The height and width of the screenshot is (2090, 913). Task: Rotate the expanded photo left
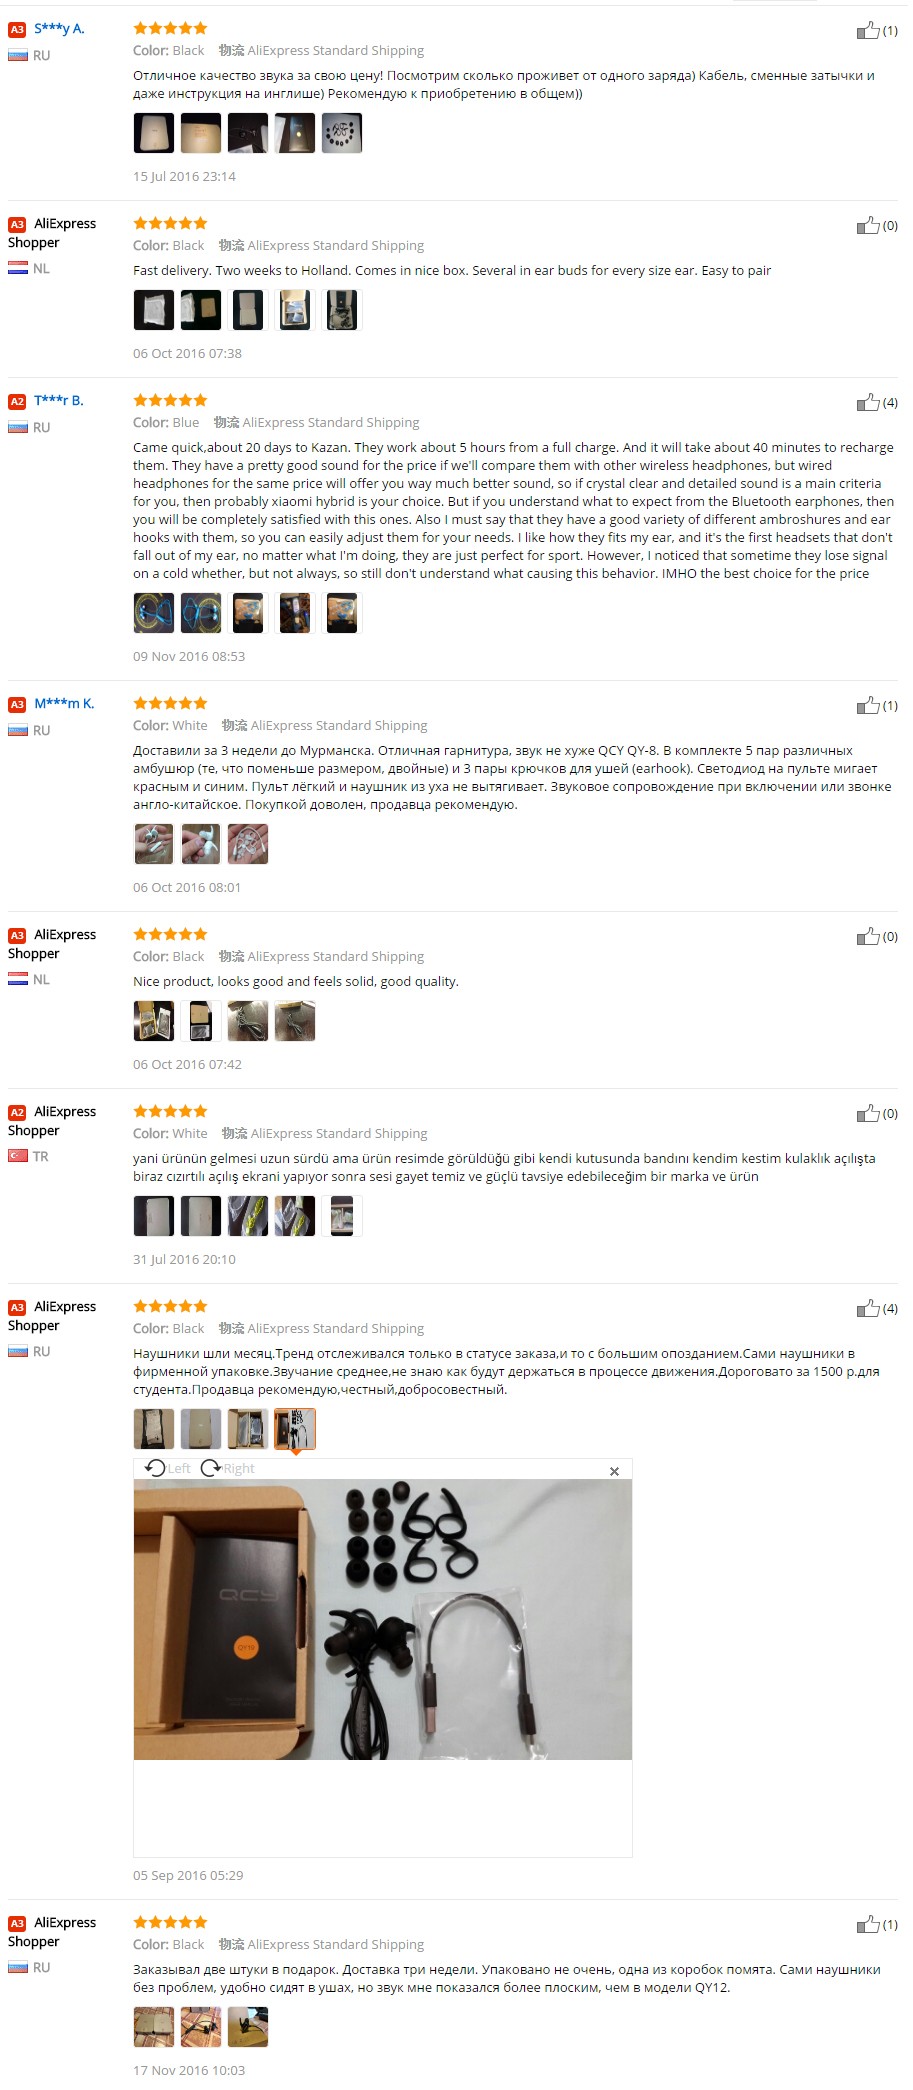pos(167,1468)
